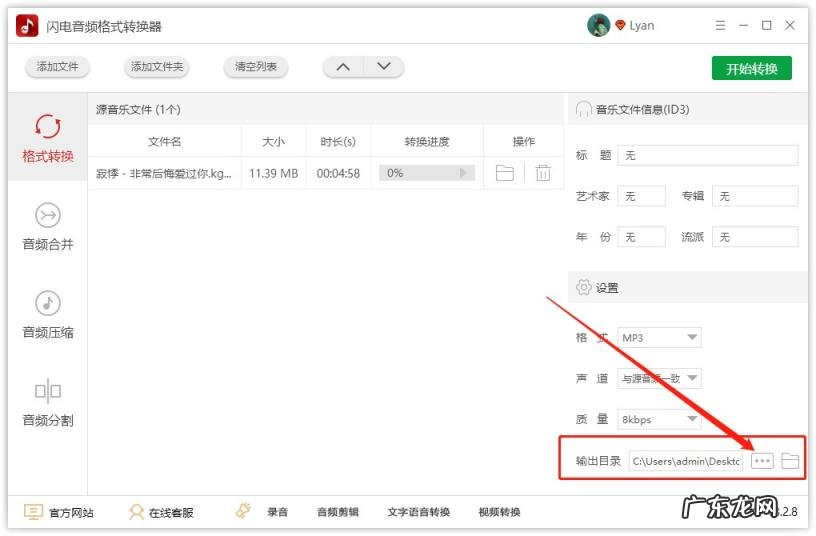Screen dimensions: 816x536
Task: Click the 0% conversion progress bar
Action: click(427, 173)
